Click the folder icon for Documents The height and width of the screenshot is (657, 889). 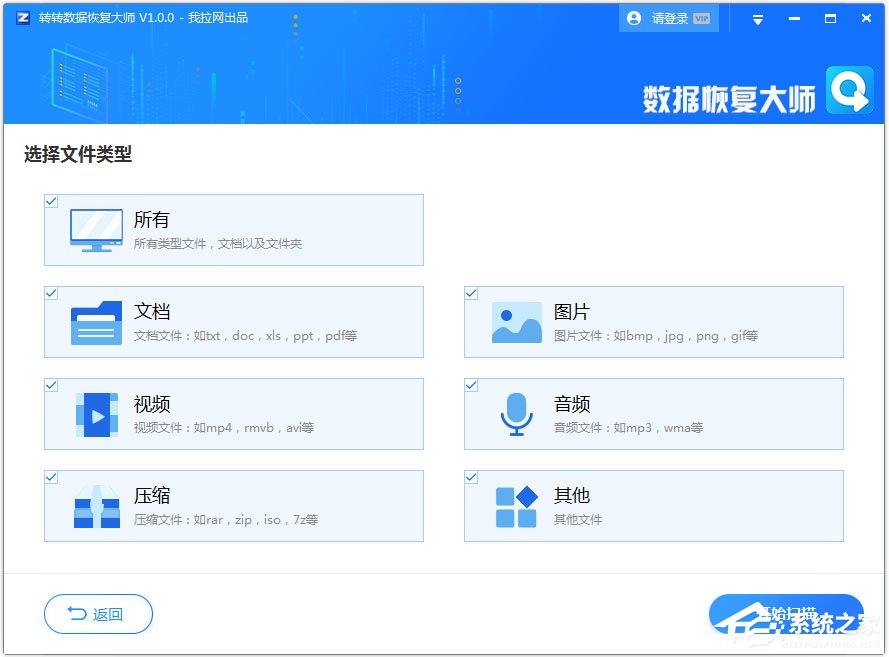click(96, 322)
